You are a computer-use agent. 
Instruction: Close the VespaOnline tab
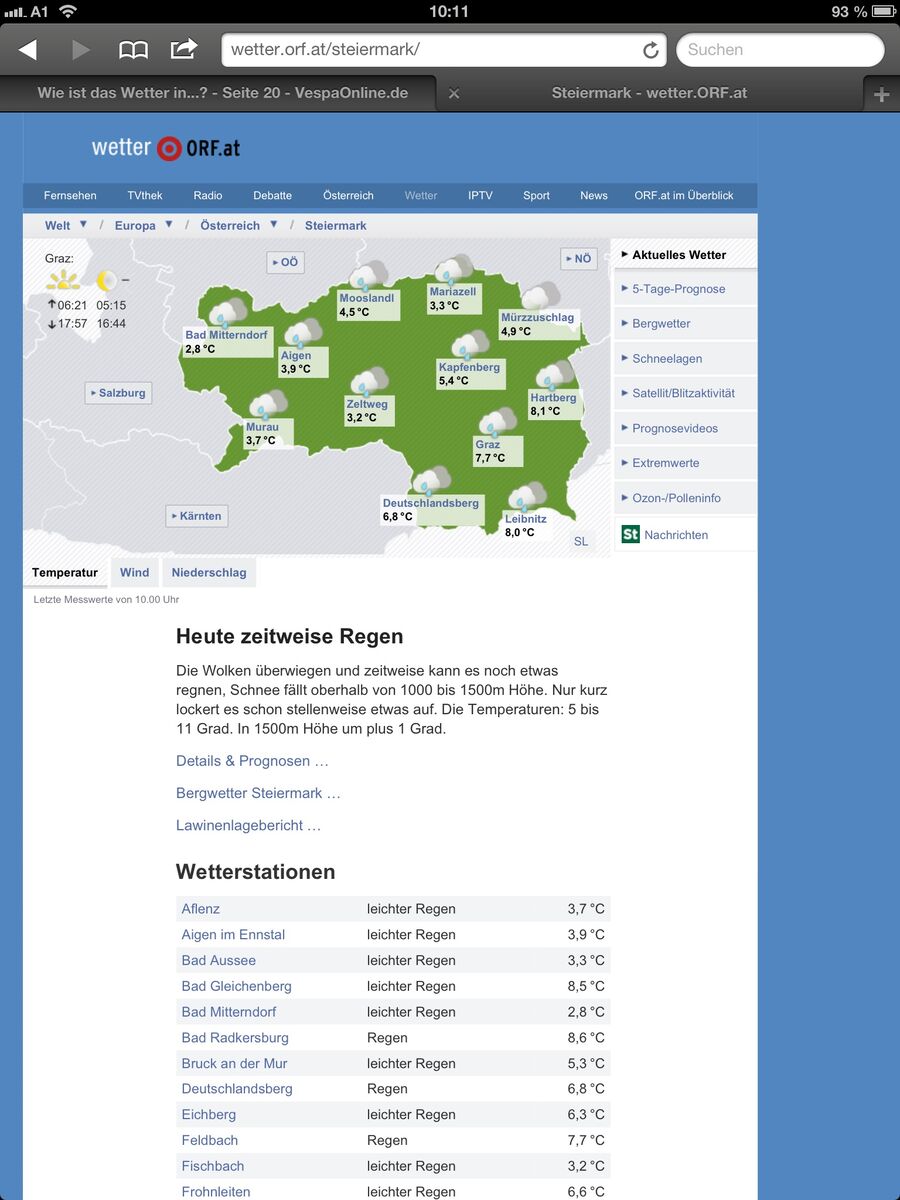point(454,93)
